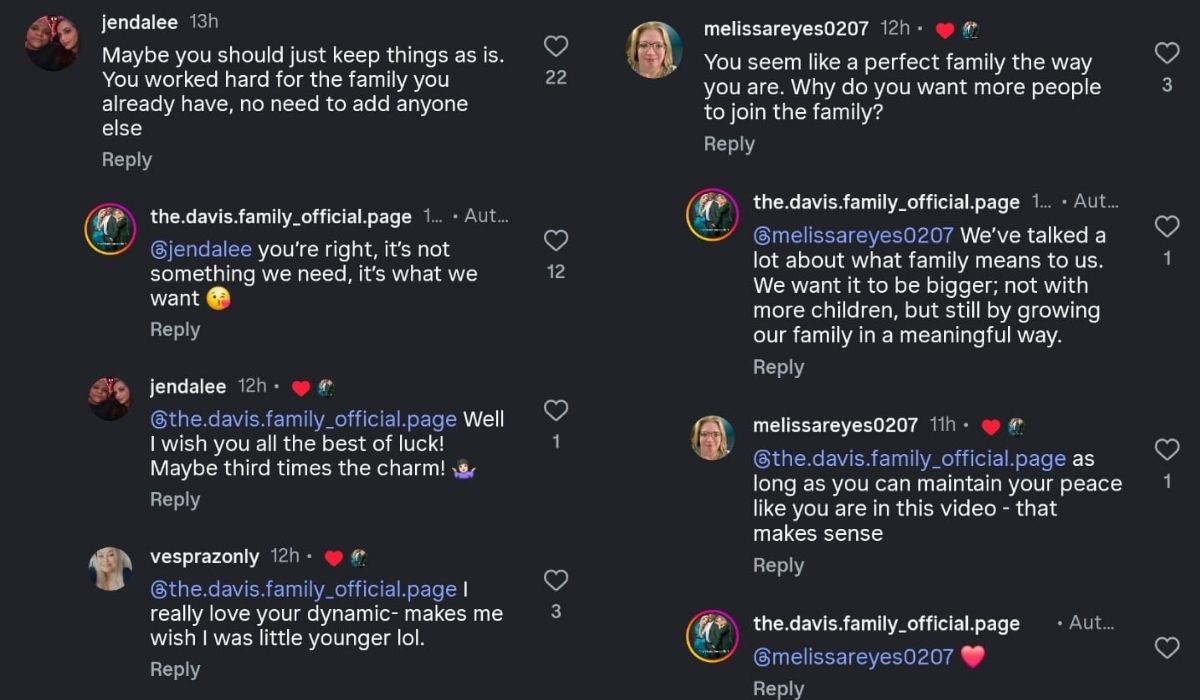View jendalee's profile picture on top comment
The width and height of the screenshot is (1200, 700).
click(53, 43)
